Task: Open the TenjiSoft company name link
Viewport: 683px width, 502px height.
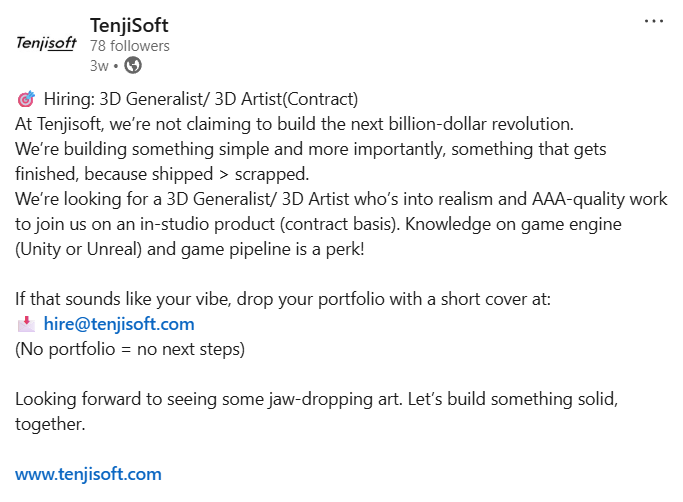Action: tap(129, 25)
